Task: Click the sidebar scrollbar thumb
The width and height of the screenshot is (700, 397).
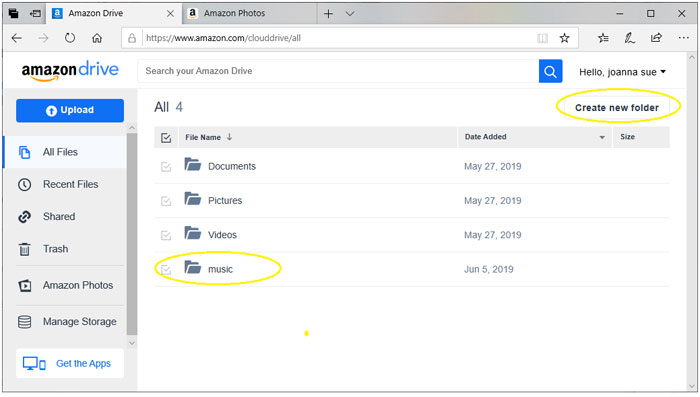Action: coord(132,234)
